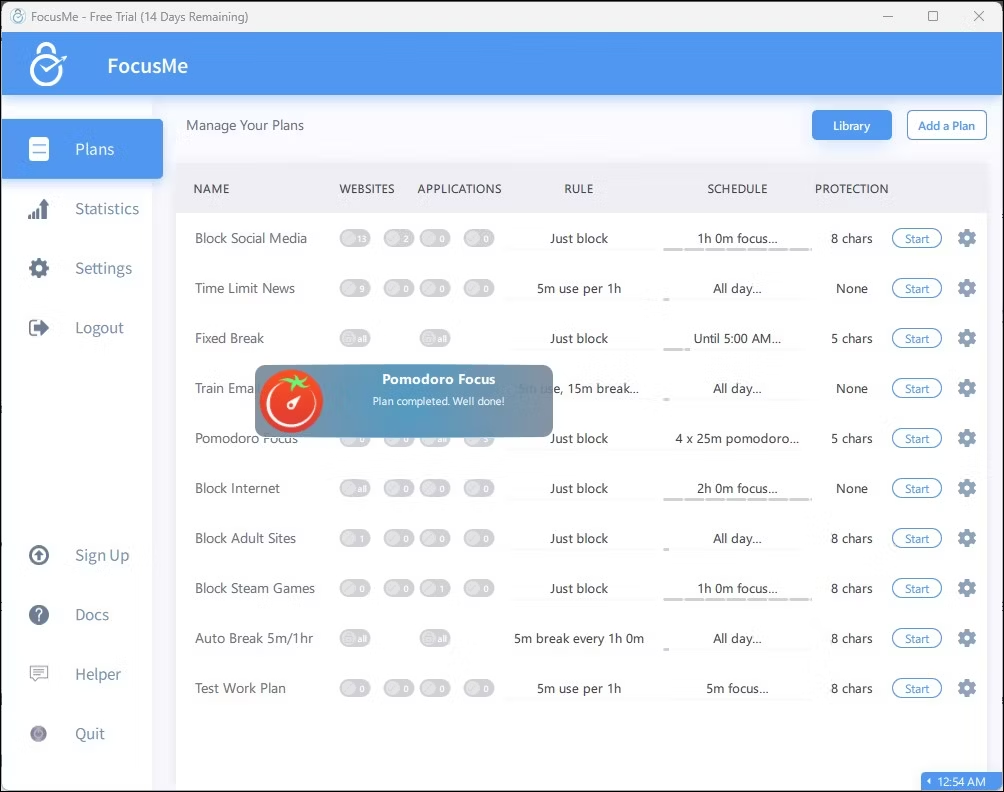The image size is (1004, 792).
Task: Click the 'Manage Your Plans' heading
Action: 245,125
